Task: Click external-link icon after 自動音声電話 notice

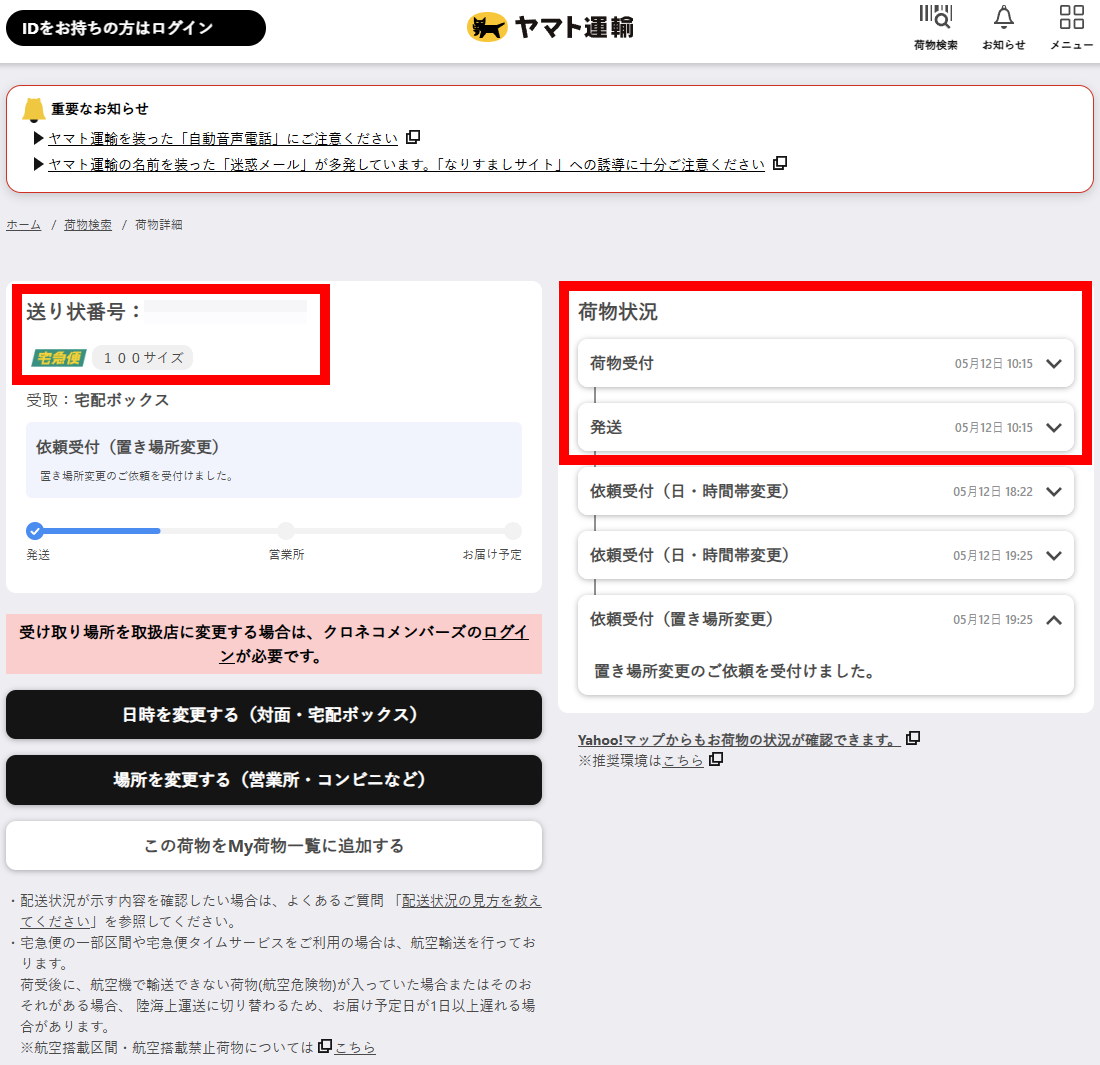Action: (x=413, y=137)
